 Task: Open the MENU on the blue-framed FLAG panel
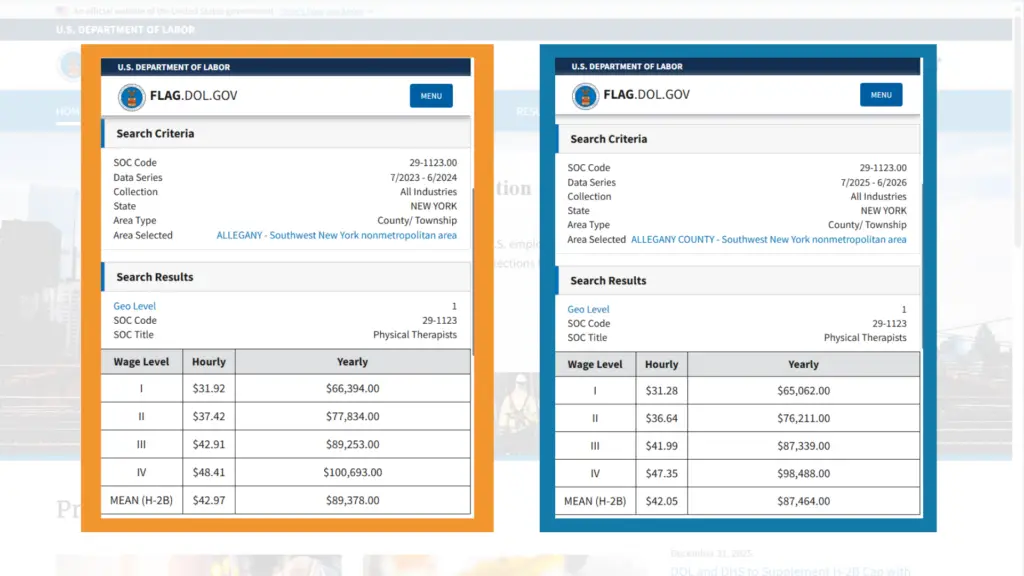coord(881,94)
